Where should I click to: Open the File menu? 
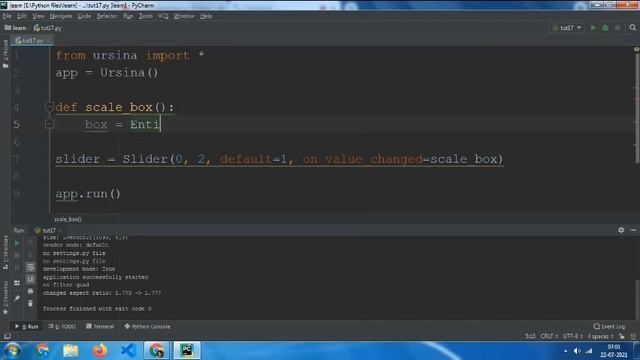(x=7, y=16)
